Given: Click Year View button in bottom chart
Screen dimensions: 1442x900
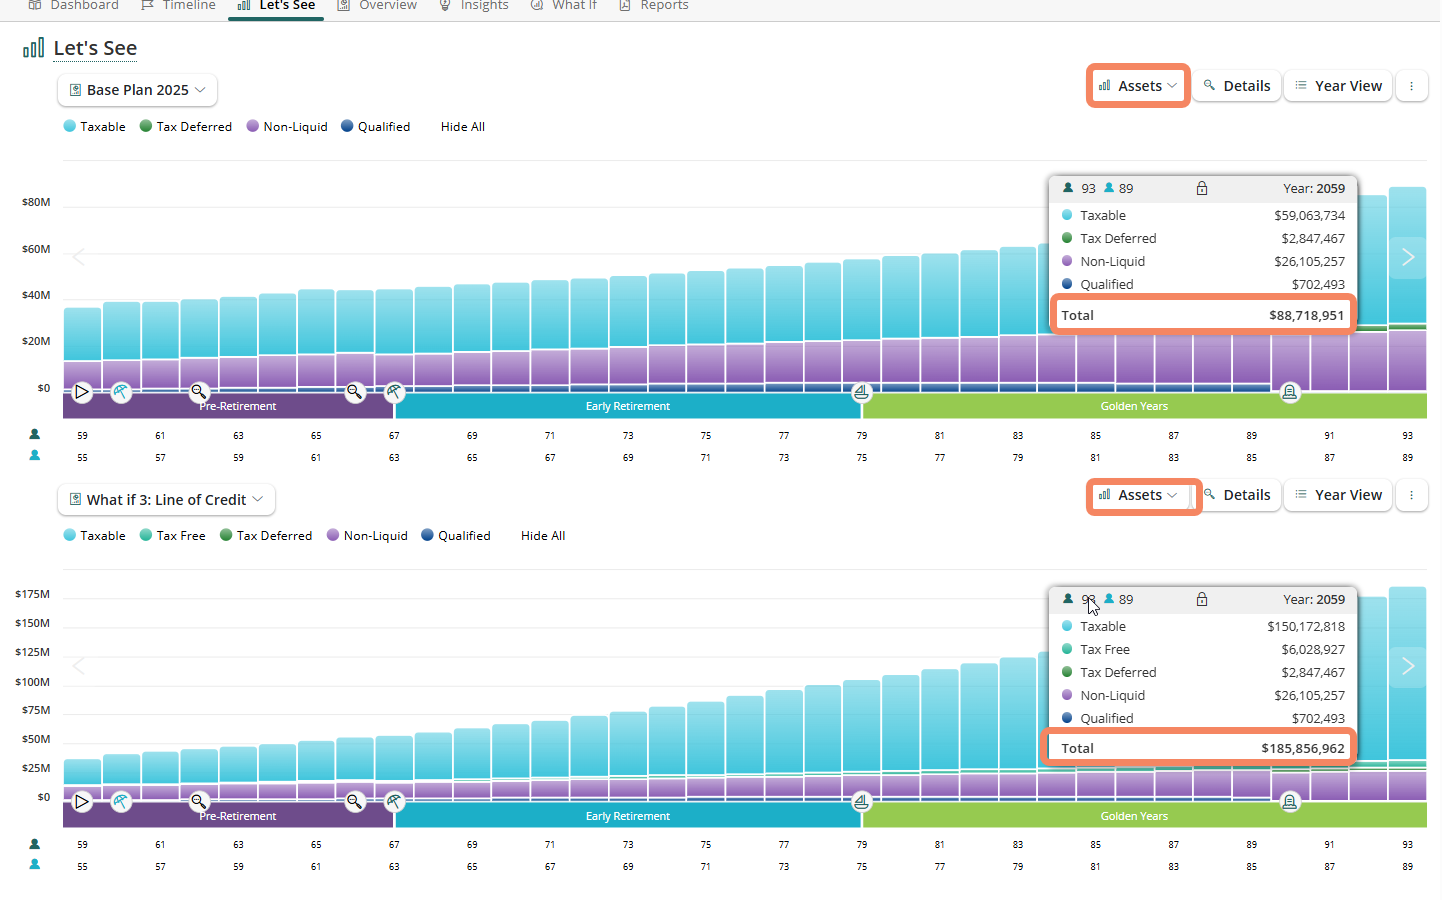Looking at the screenshot, I should (x=1338, y=495).
